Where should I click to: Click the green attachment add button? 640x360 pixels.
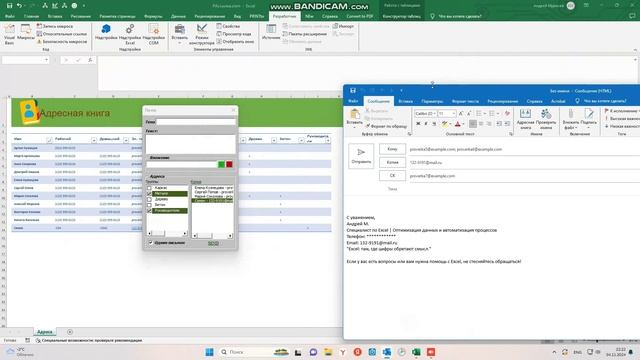pos(221,164)
